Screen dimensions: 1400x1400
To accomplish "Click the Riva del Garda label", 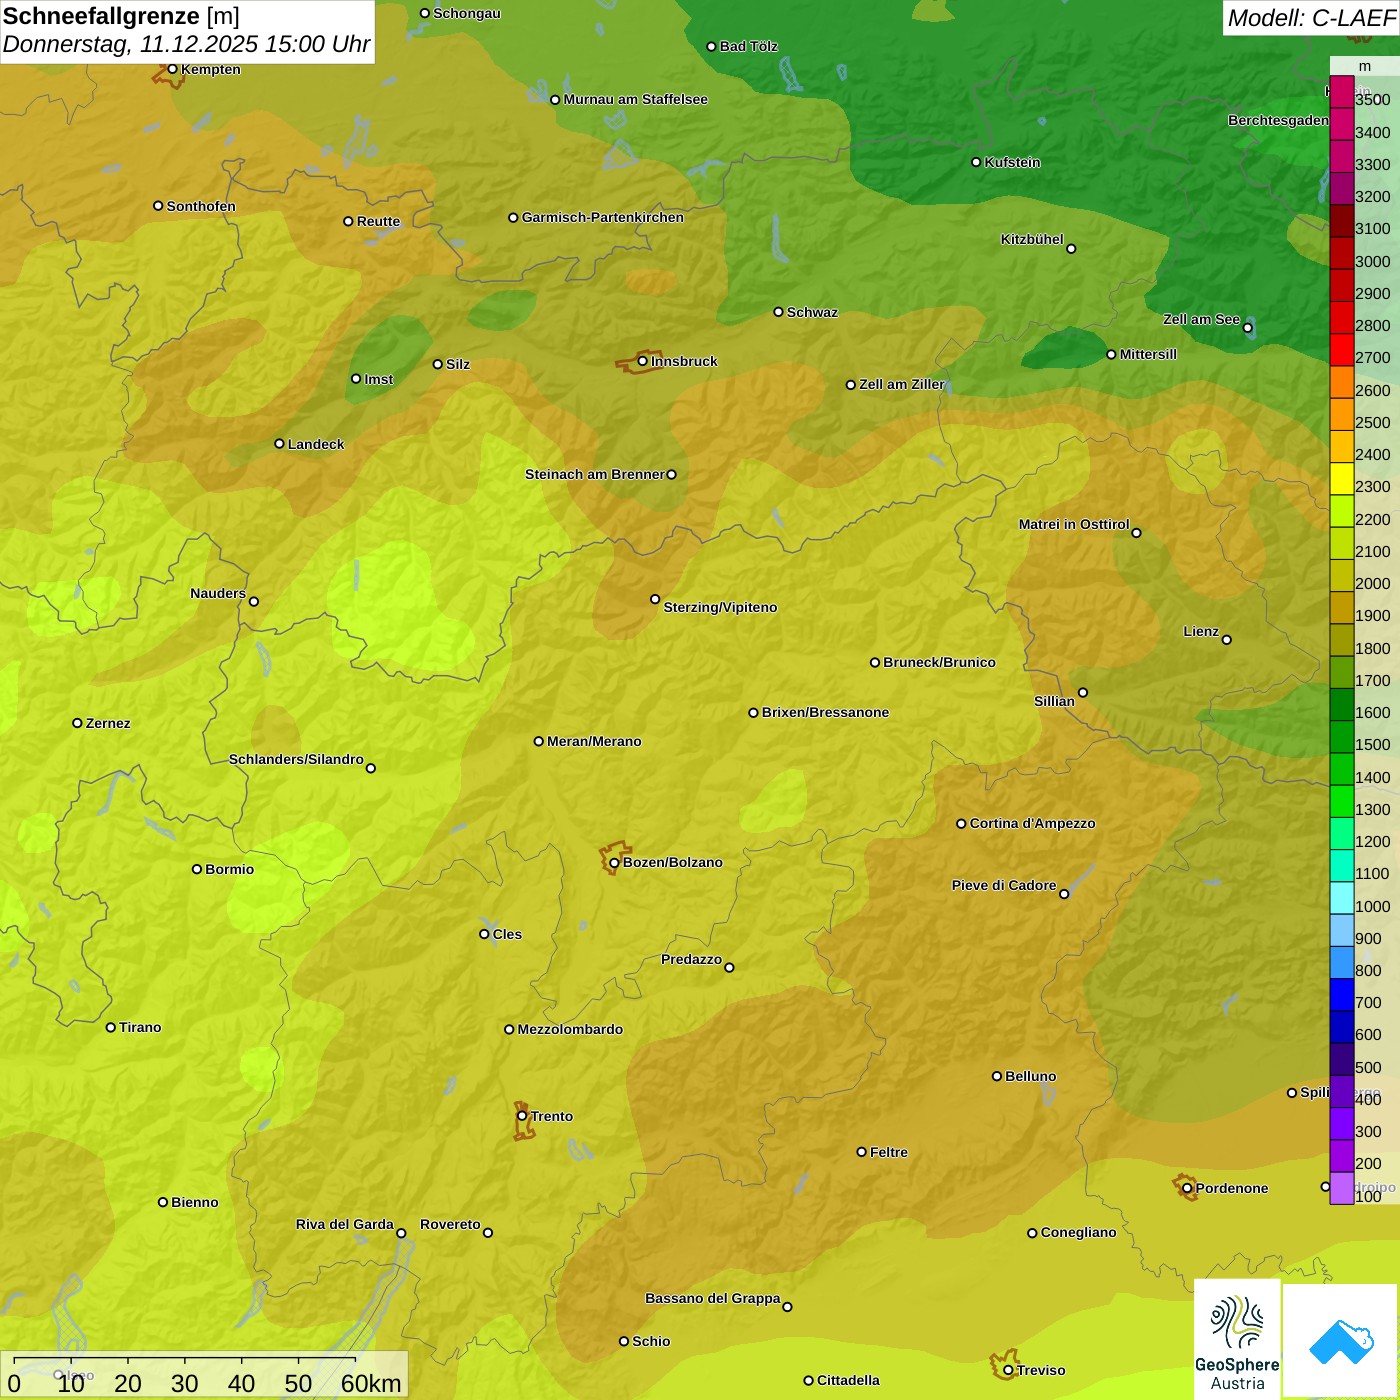I will [x=345, y=1224].
